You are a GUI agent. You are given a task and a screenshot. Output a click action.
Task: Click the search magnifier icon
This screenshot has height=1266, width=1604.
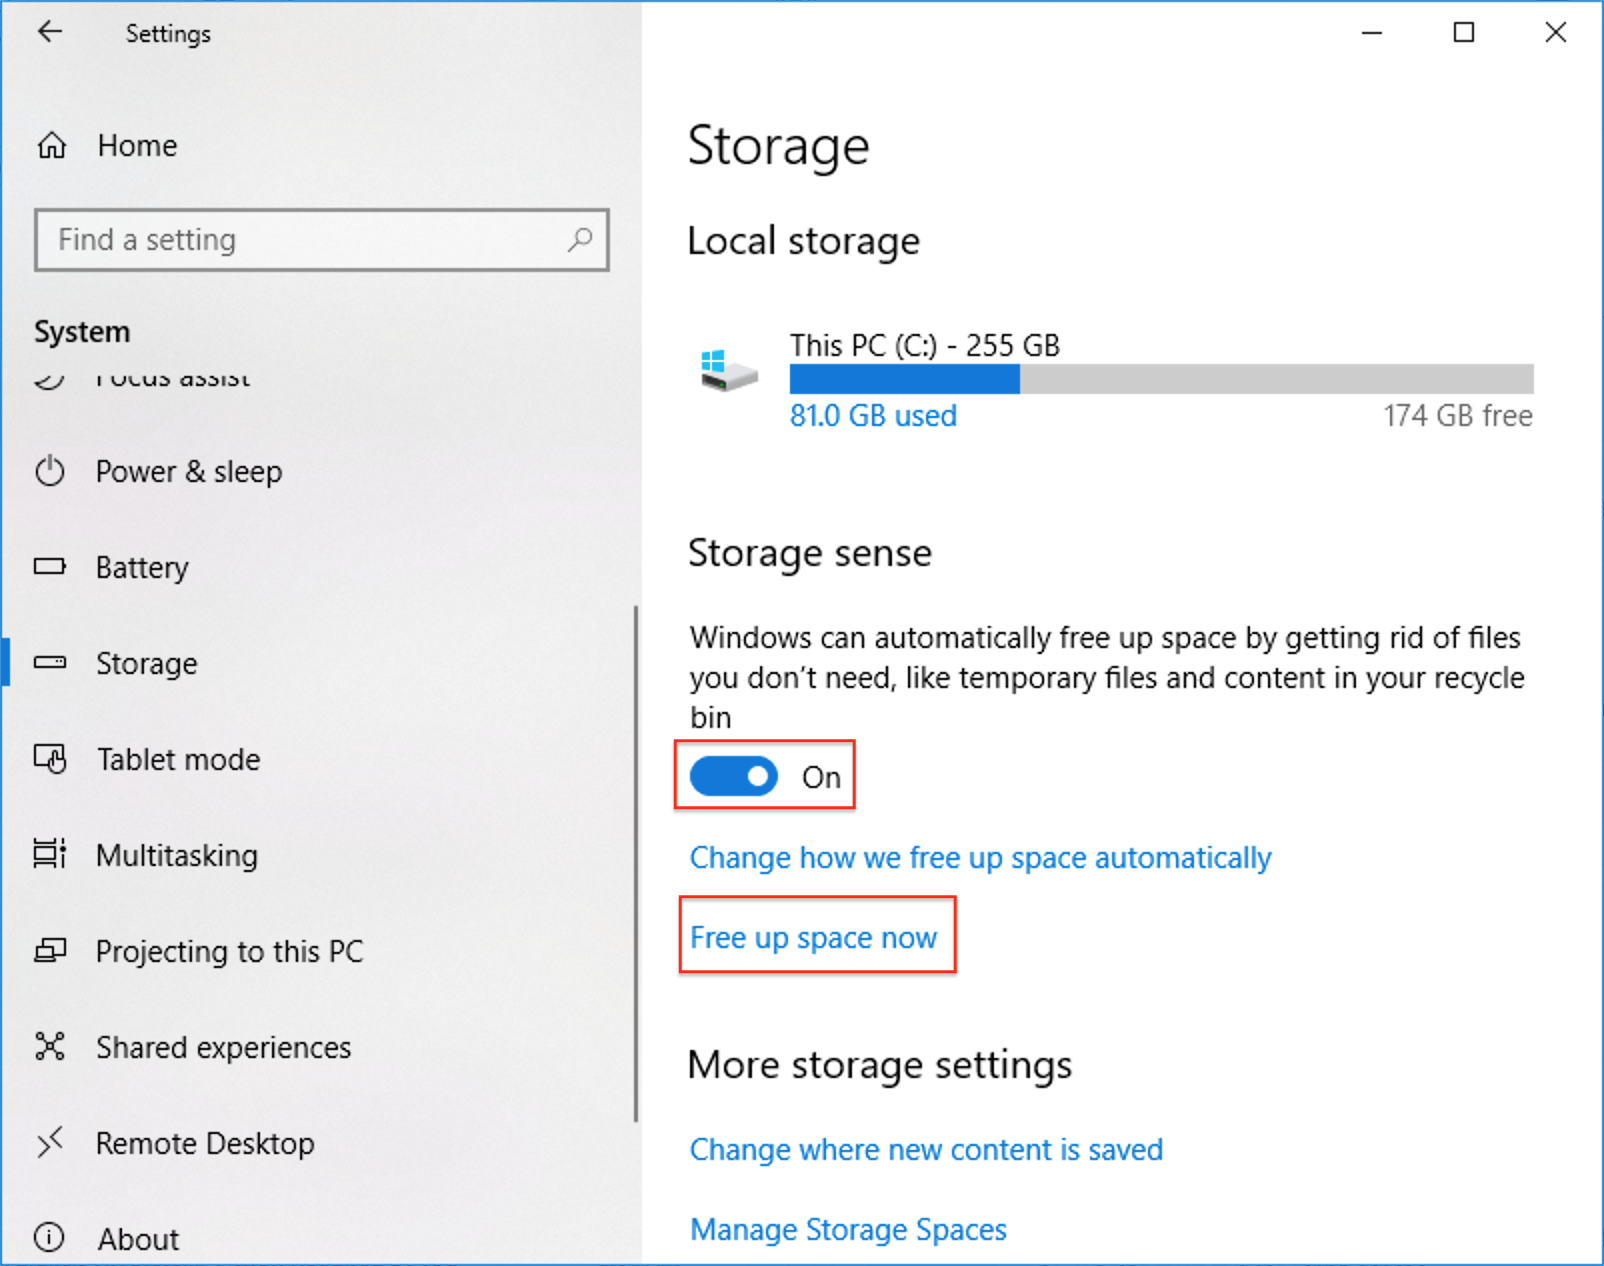(580, 240)
